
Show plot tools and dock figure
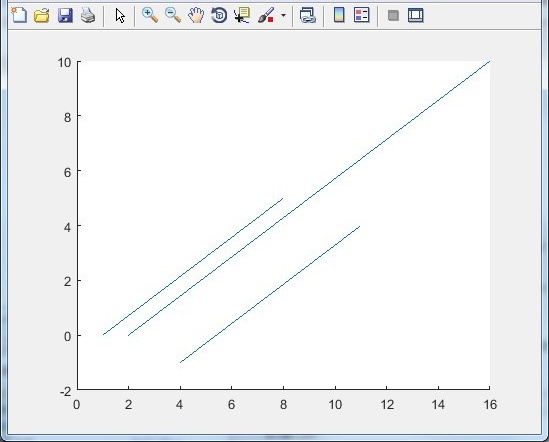click(416, 15)
